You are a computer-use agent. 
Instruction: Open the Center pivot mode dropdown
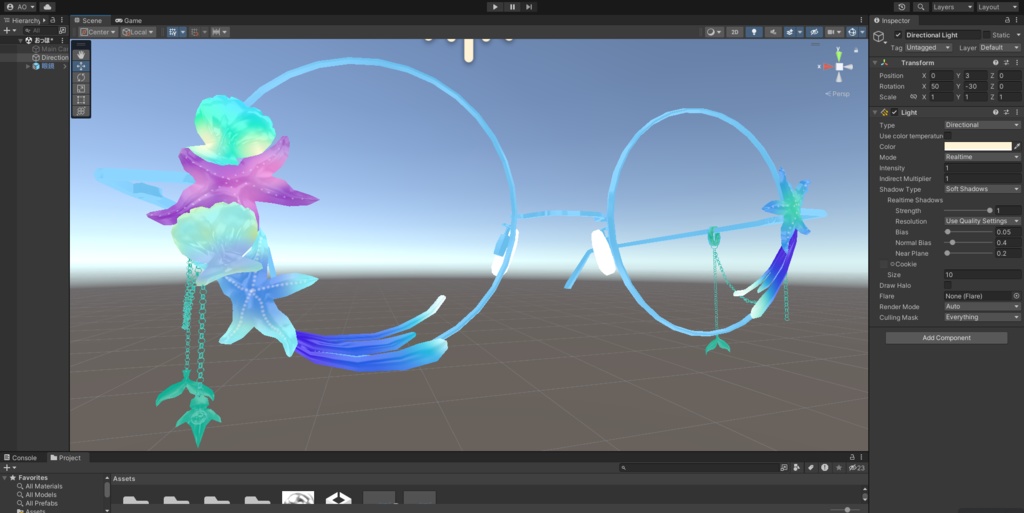point(98,32)
